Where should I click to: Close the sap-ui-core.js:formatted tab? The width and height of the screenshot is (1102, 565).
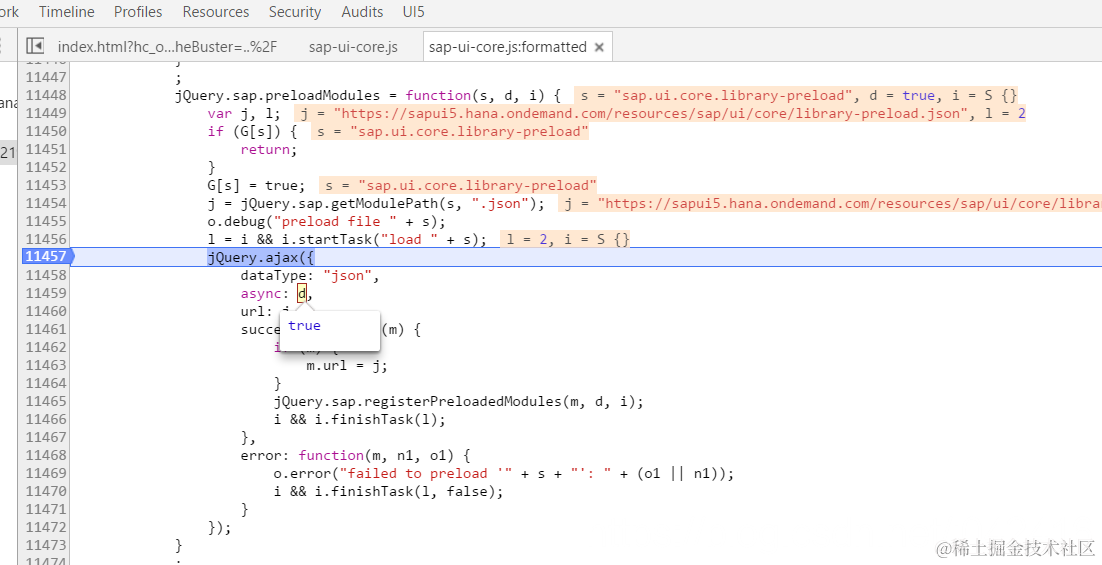pos(599,47)
